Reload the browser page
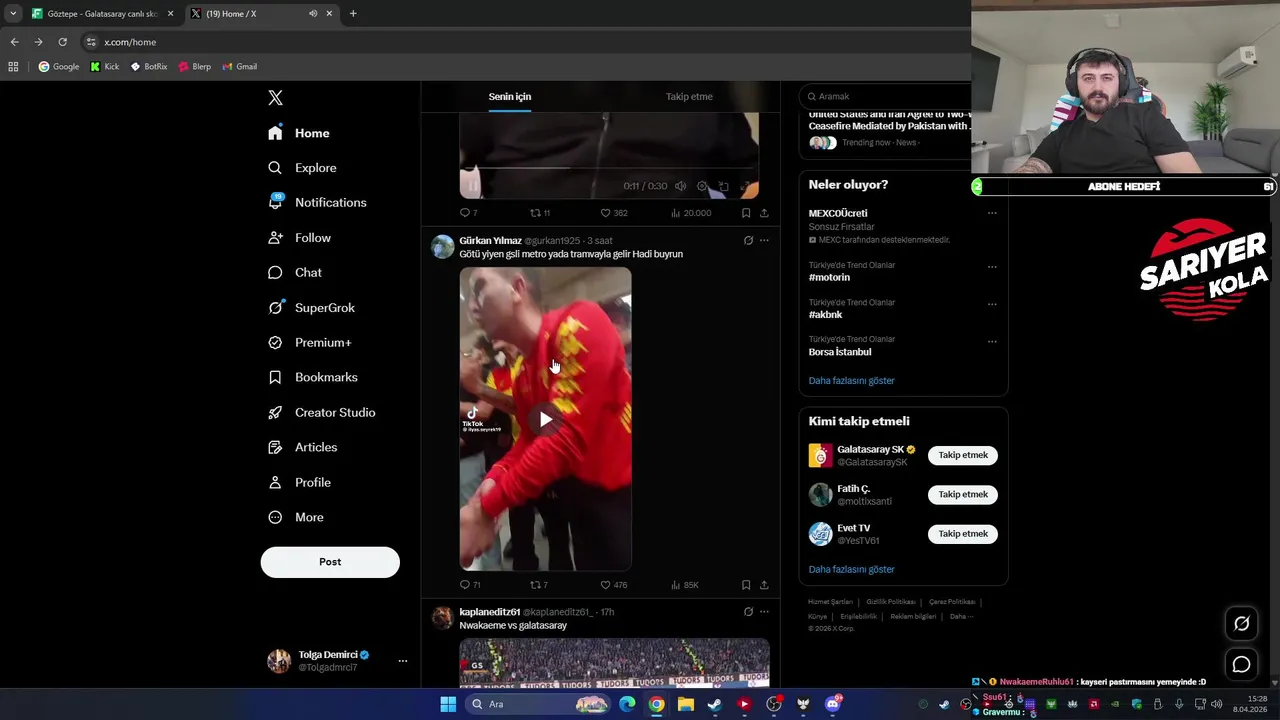Viewport: 1280px width, 720px height. [62, 42]
